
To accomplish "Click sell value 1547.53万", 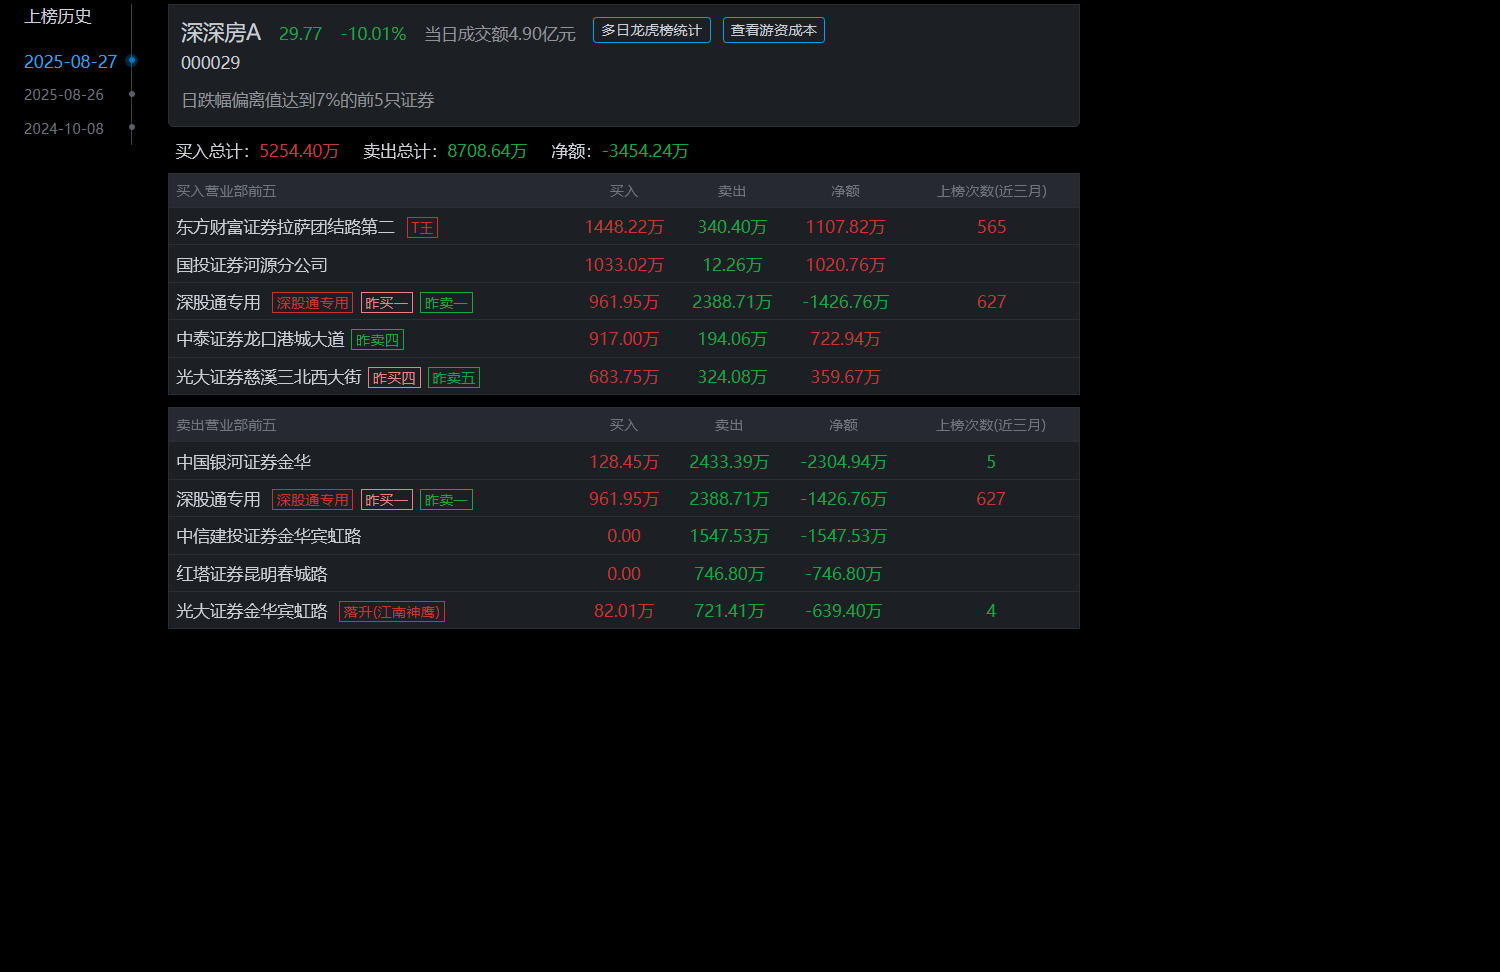I will pyautogui.click(x=729, y=536).
